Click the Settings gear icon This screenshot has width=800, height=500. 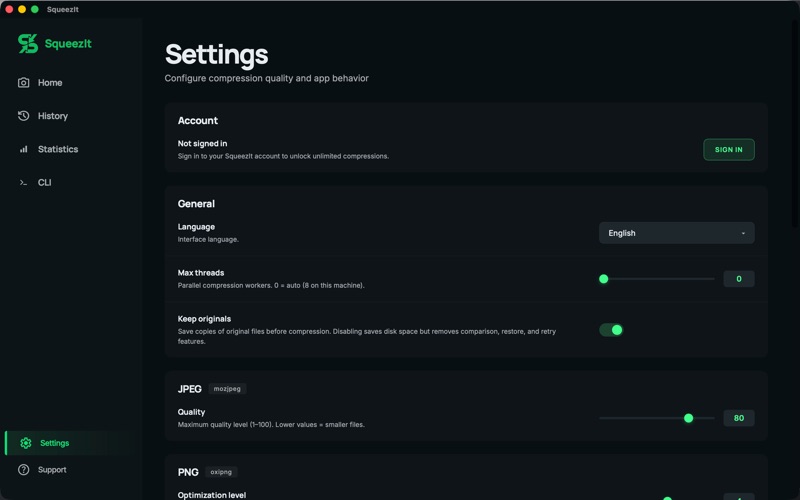point(26,443)
